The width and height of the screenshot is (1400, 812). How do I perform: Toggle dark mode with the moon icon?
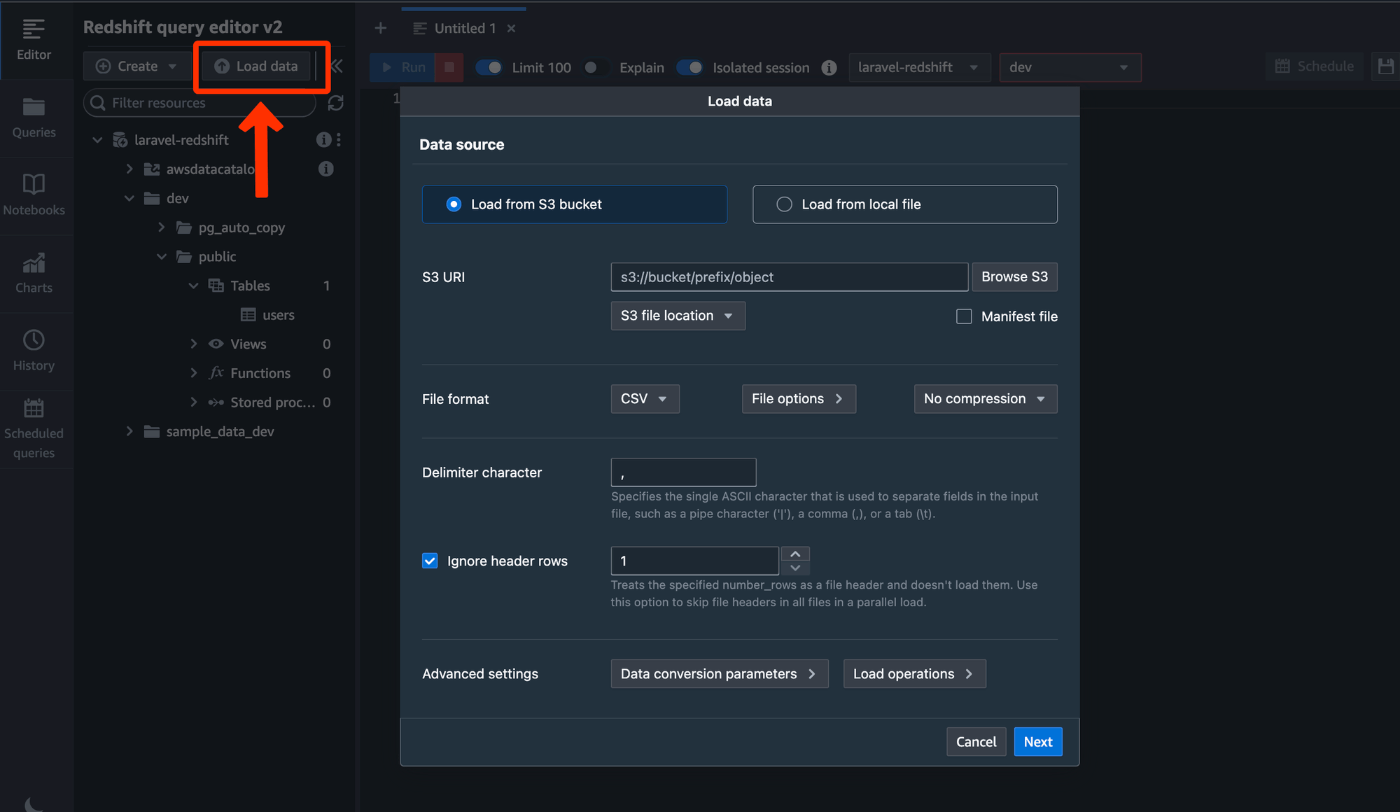33,803
